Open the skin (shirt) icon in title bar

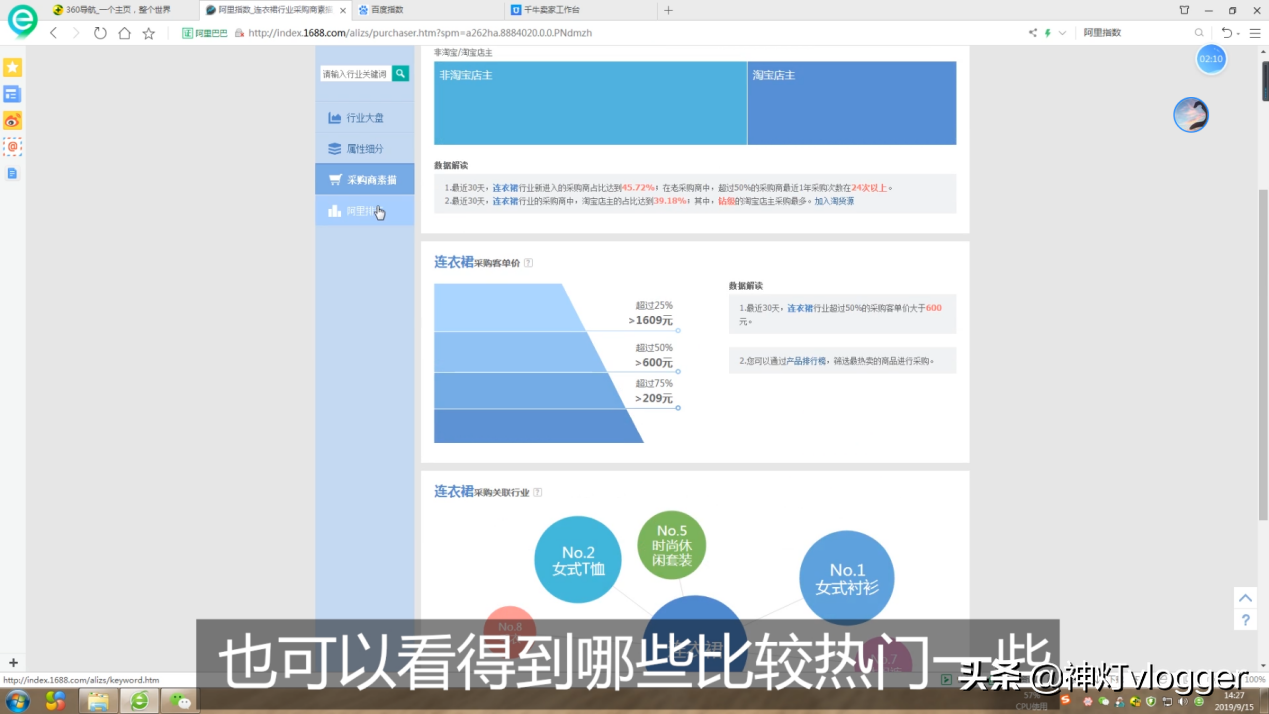tap(1184, 10)
